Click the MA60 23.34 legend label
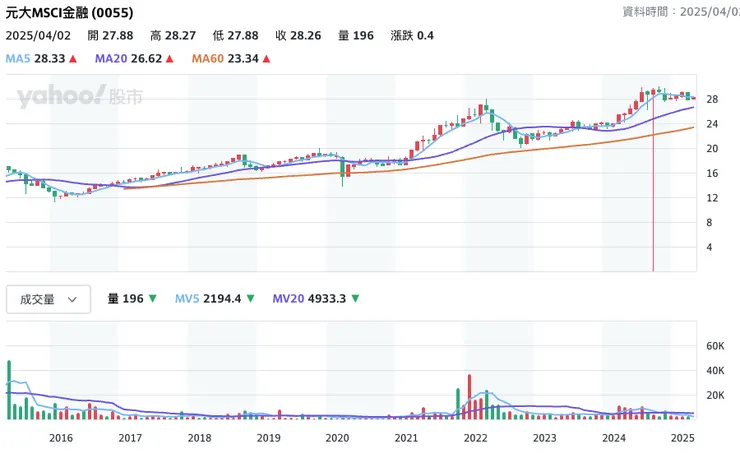The height and width of the screenshot is (458, 740). (225, 59)
